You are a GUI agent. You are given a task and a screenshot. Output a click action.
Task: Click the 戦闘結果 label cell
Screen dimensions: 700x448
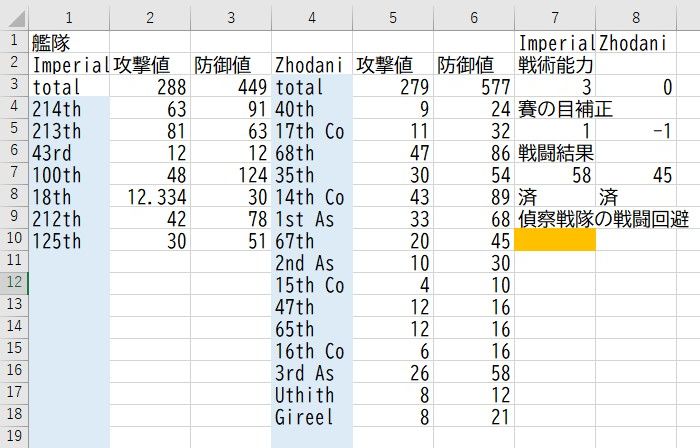pyautogui.click(x=555, y=152)
